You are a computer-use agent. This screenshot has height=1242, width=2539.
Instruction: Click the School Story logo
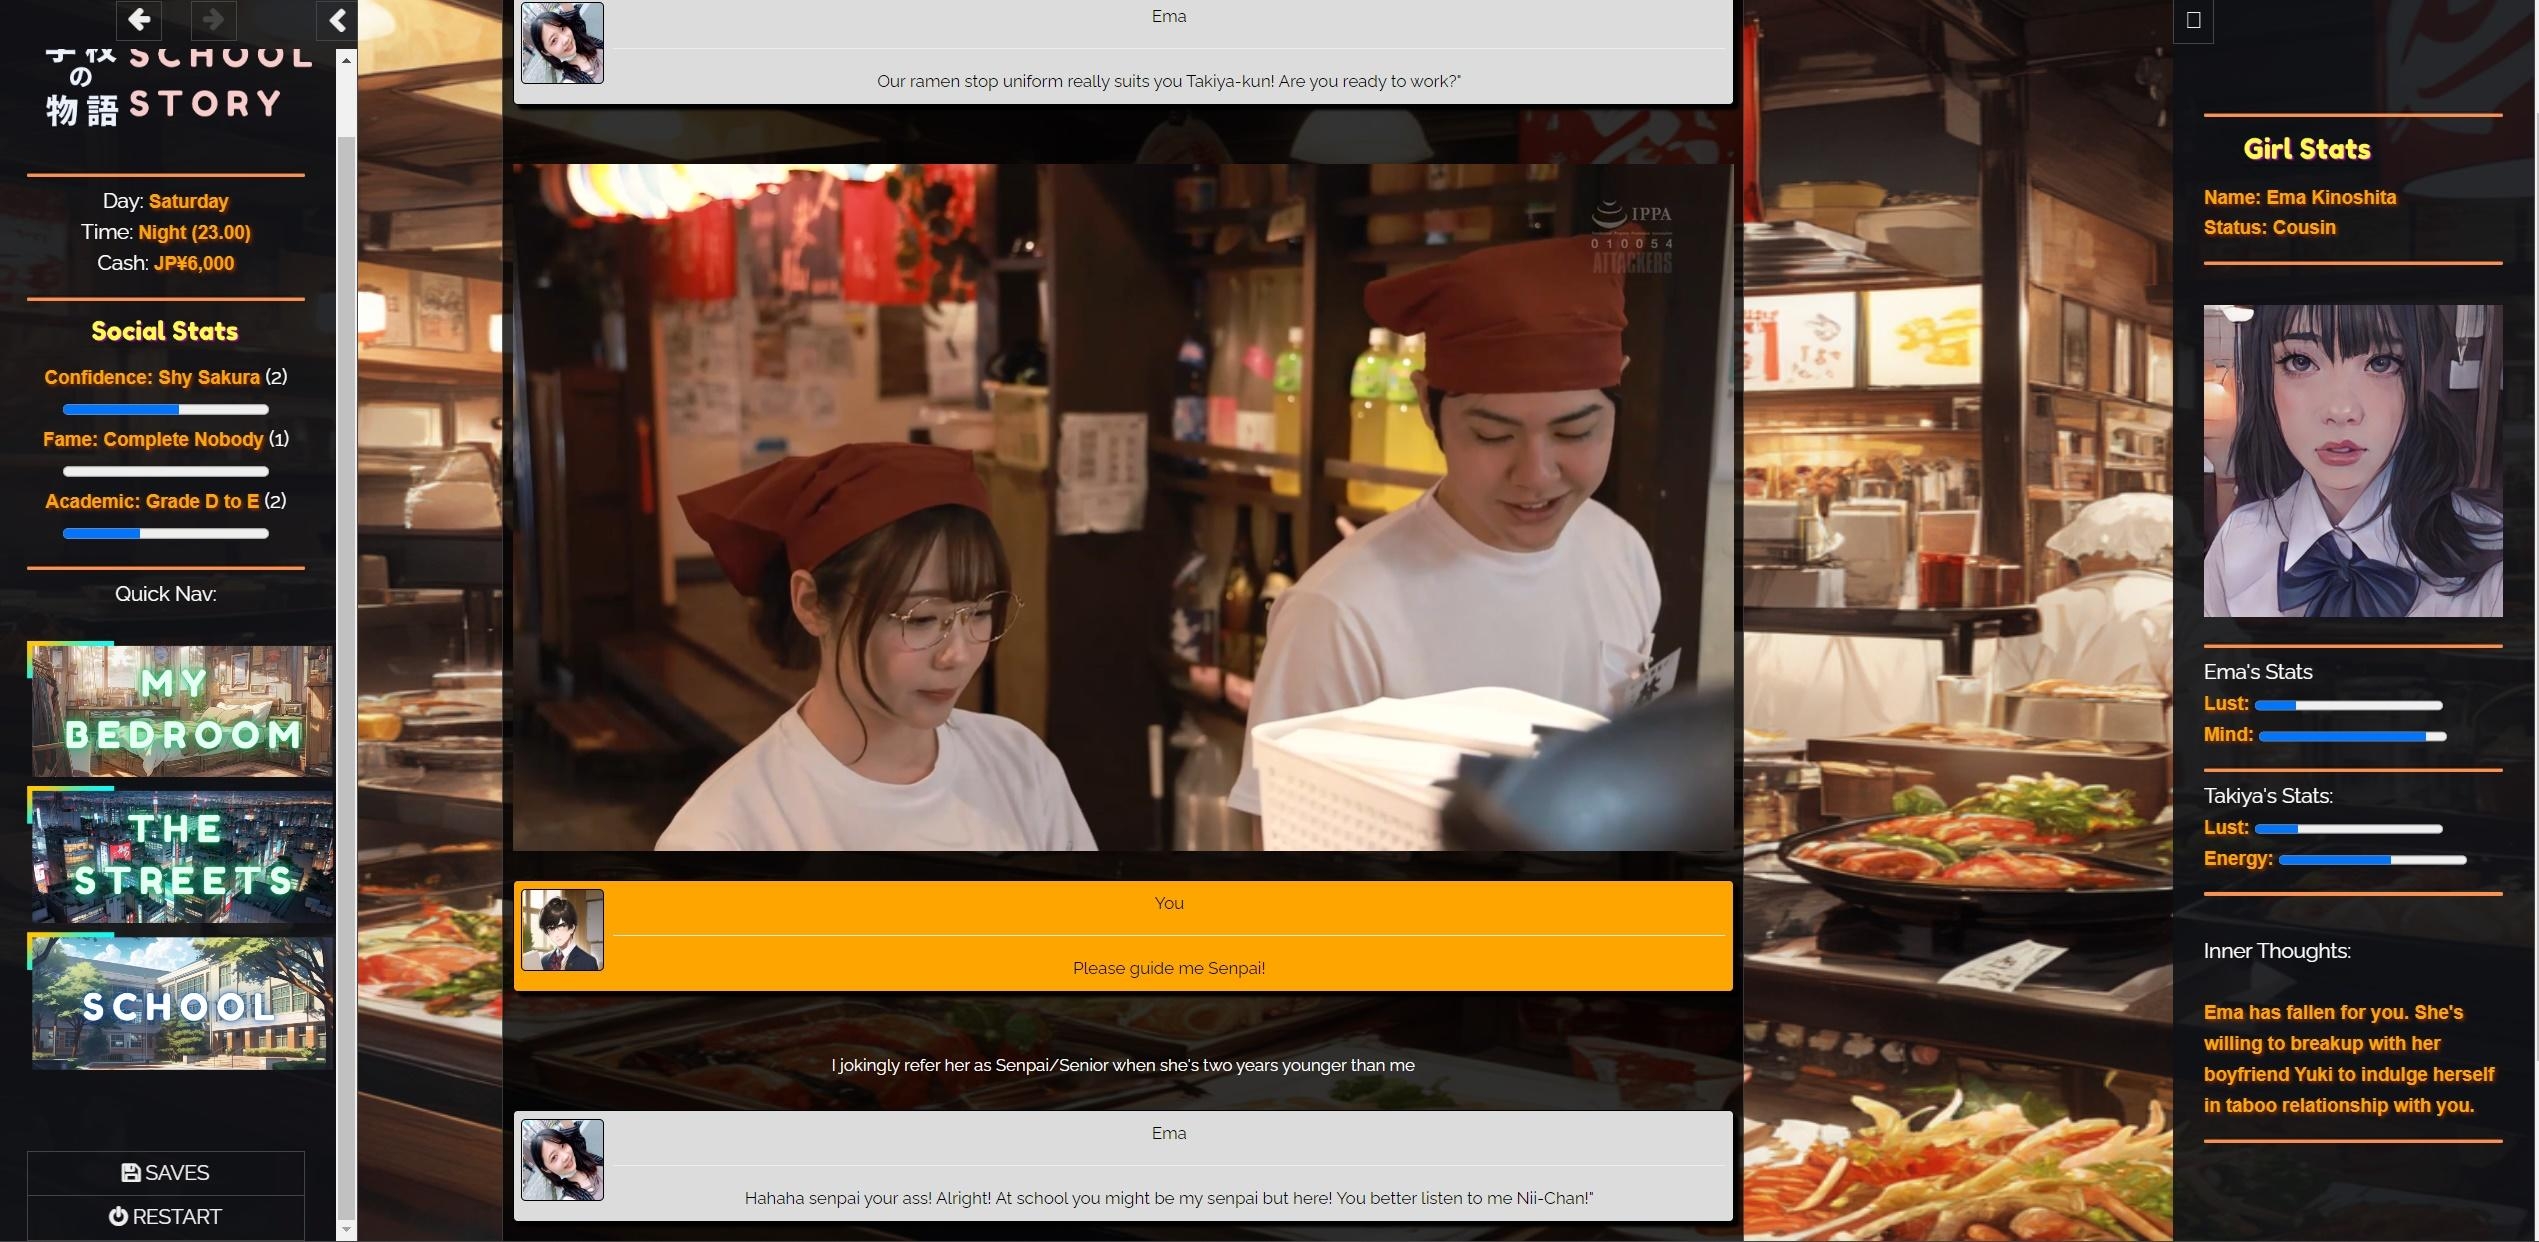pos(180,88)
